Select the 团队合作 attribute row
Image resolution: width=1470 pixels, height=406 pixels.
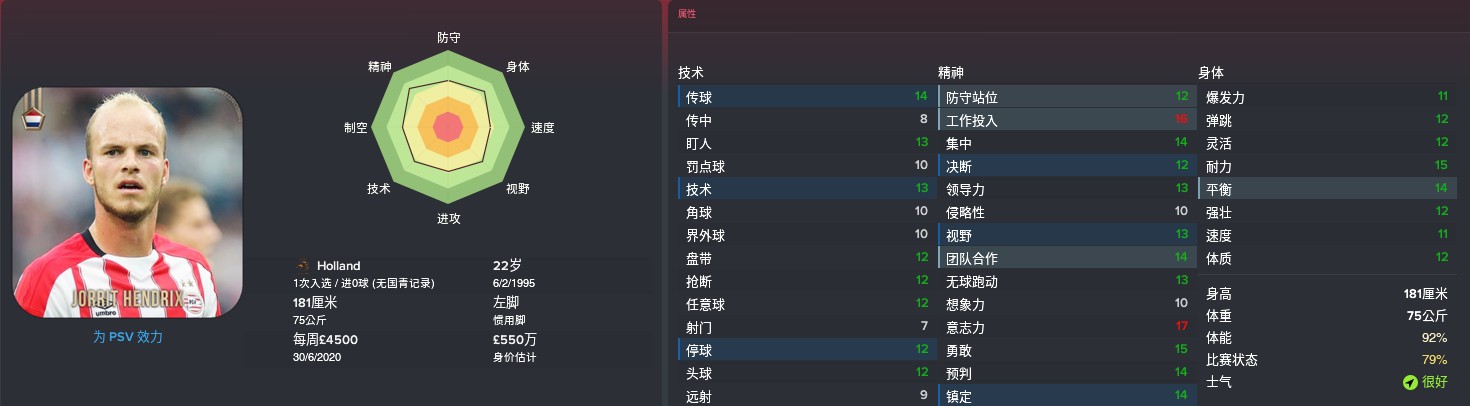1064,258
